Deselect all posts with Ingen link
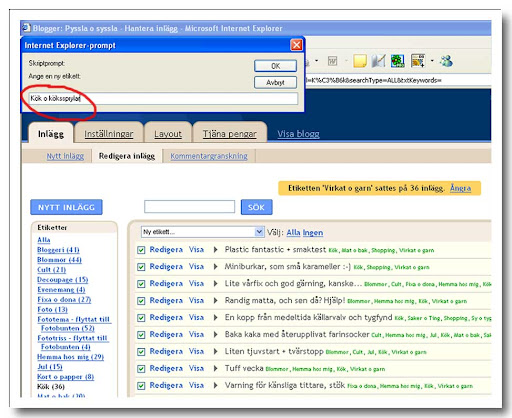The height and width of the screenshot is (418, 512). (x=313, y=232)
